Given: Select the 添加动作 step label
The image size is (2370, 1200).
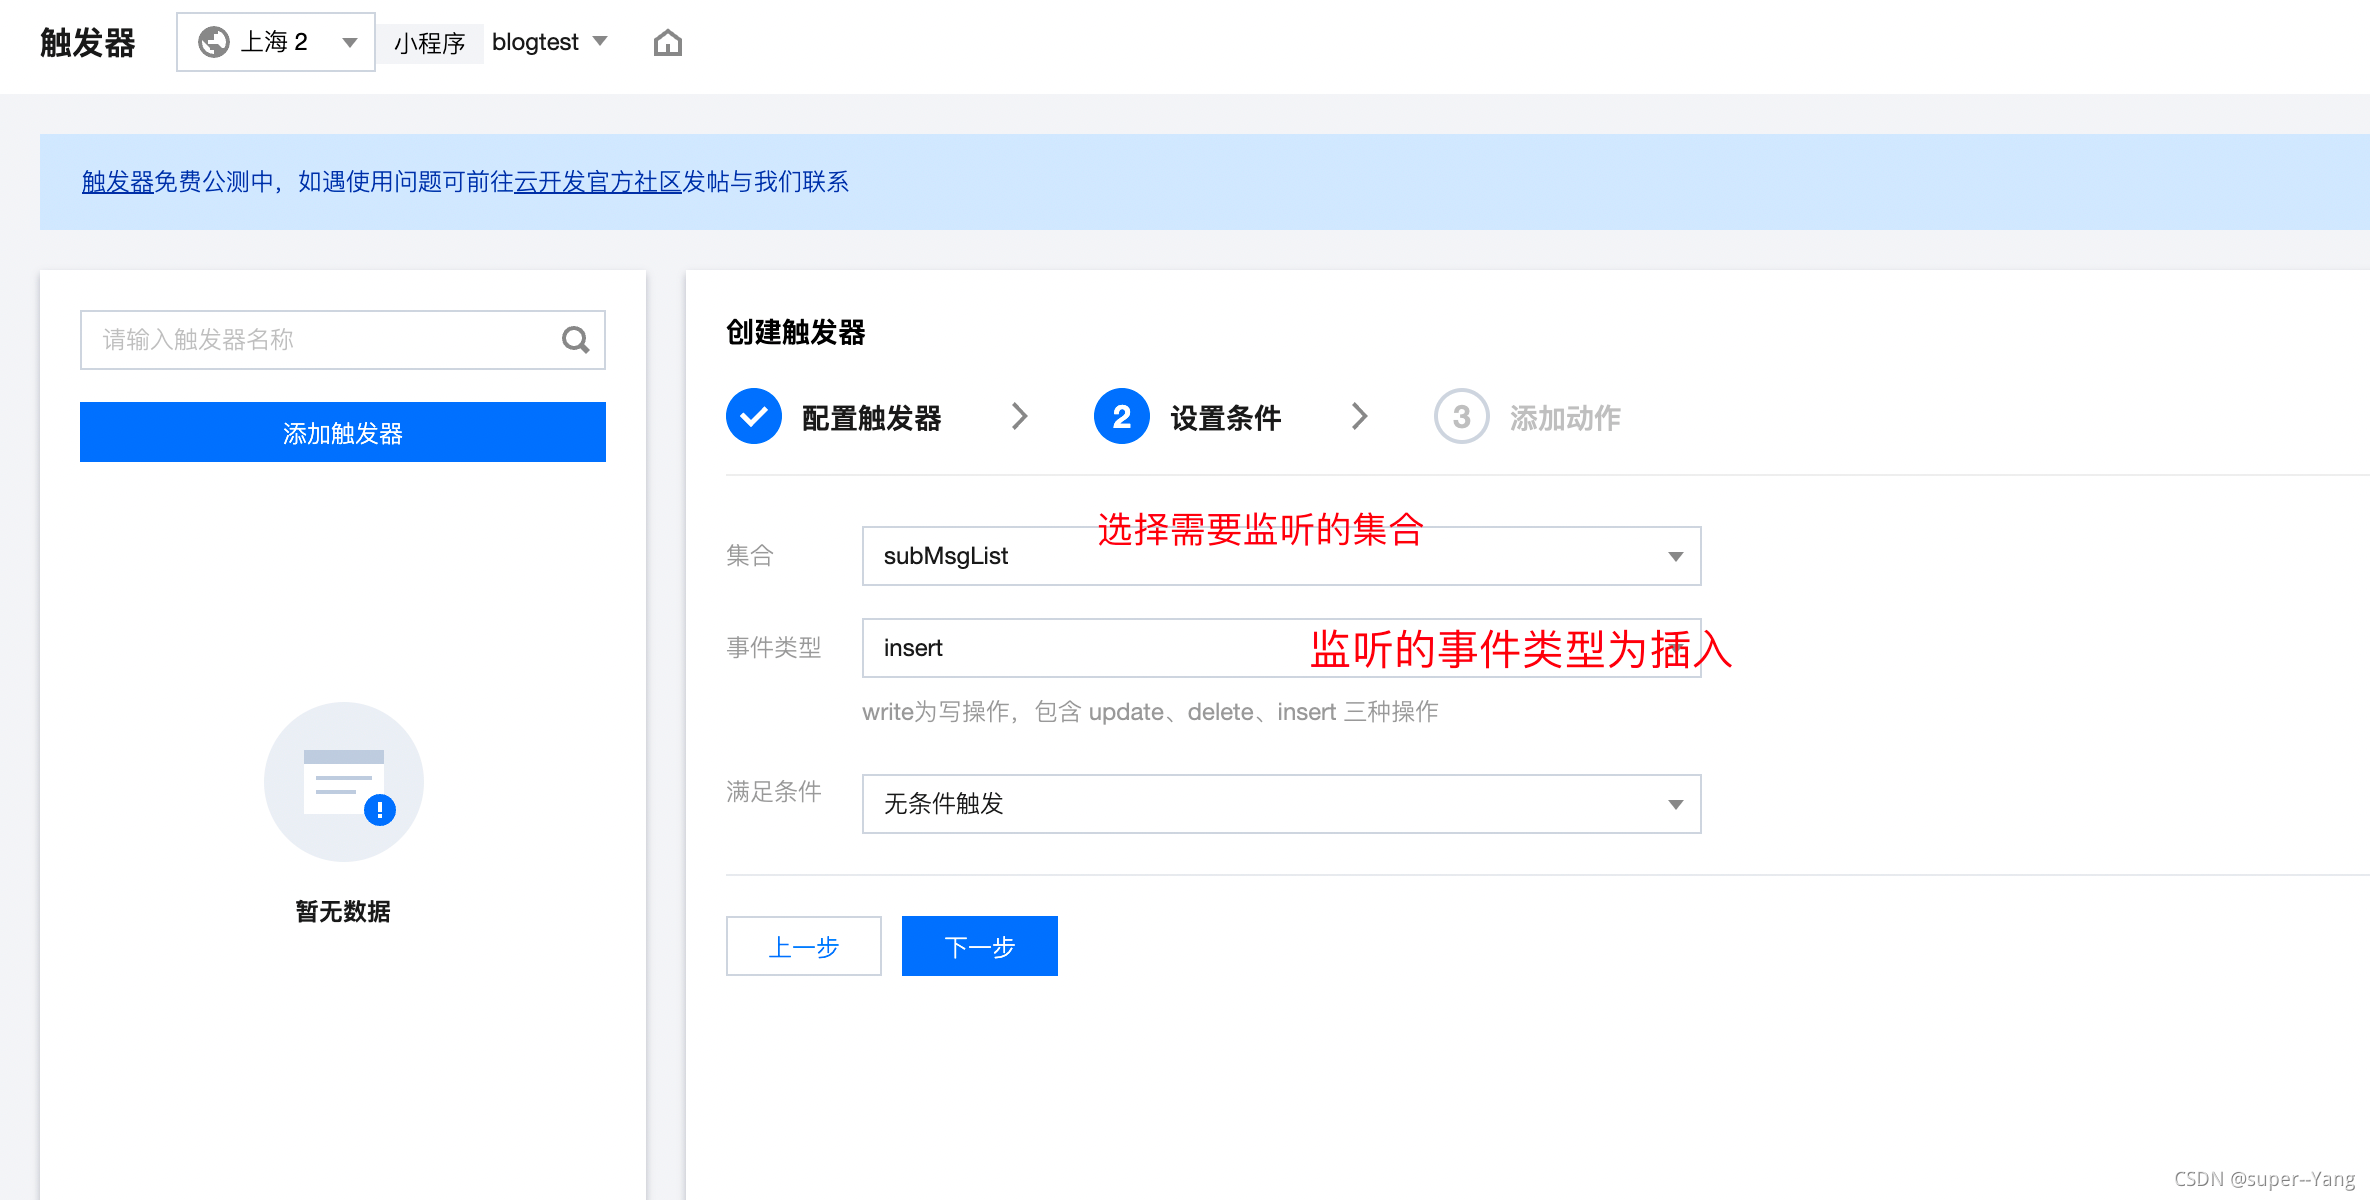Looking at the screenshot, I should (1564, 418).
